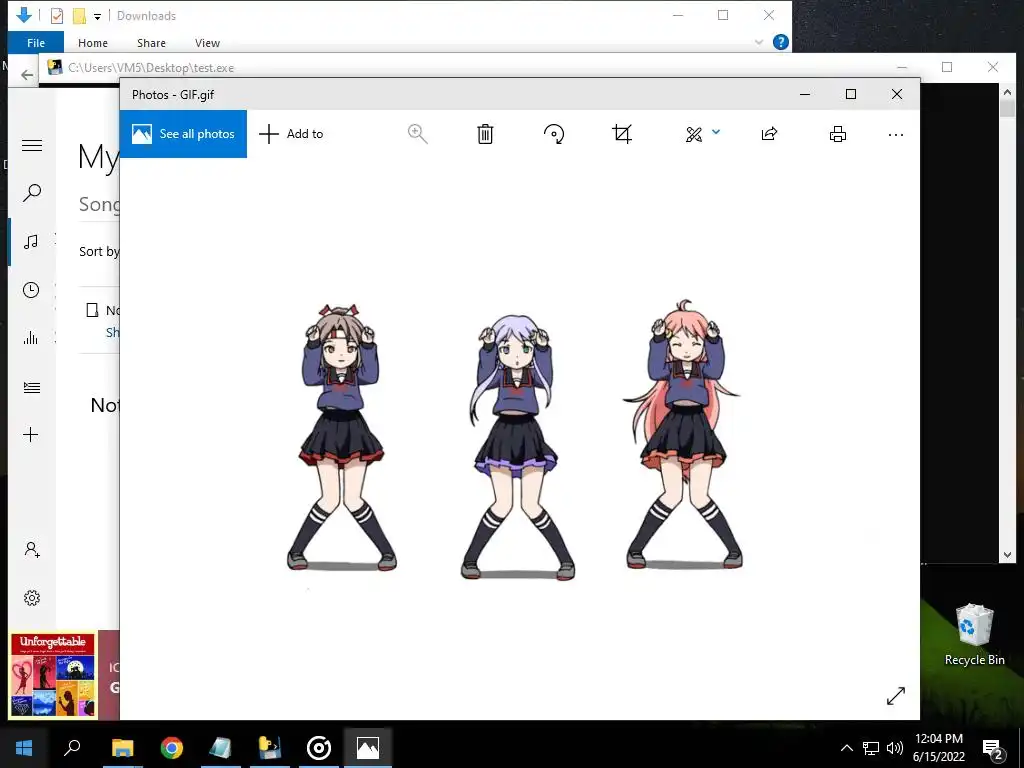The height and width of the screenshot is (768, 1024).
Task: Open the Home tab in Downloads window
Action: coord(93,43)
